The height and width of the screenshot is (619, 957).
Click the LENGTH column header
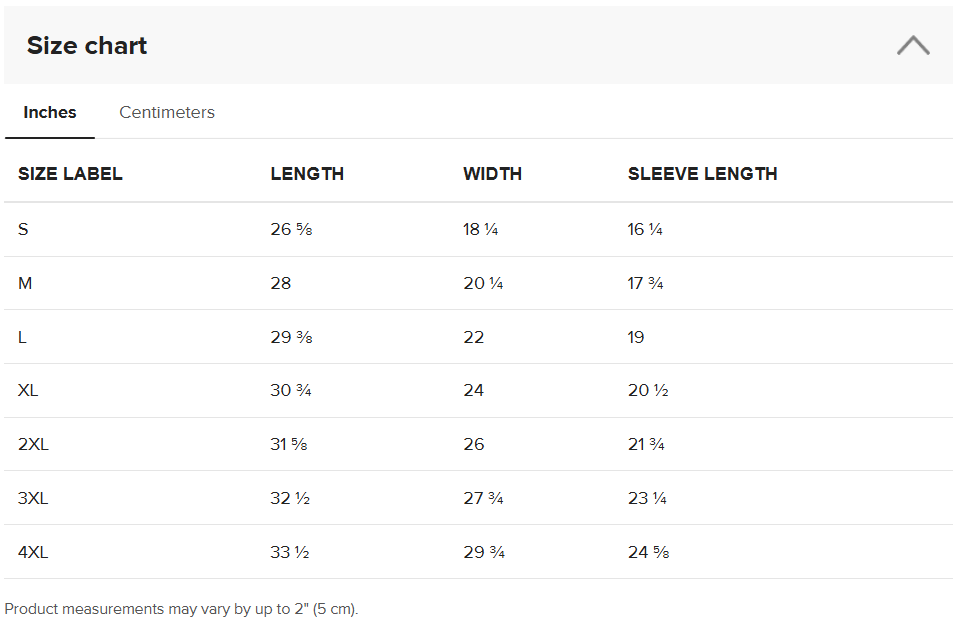(x=307, y=174)
